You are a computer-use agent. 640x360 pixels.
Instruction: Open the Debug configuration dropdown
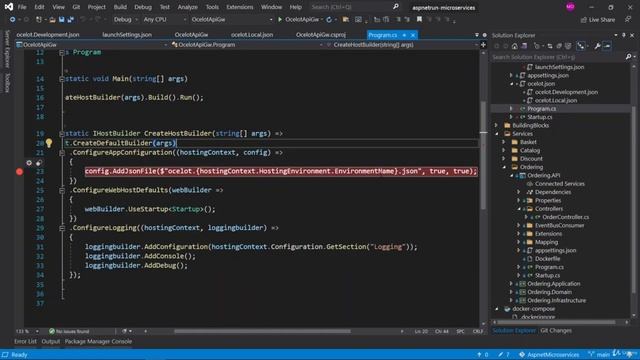[125, 19]
